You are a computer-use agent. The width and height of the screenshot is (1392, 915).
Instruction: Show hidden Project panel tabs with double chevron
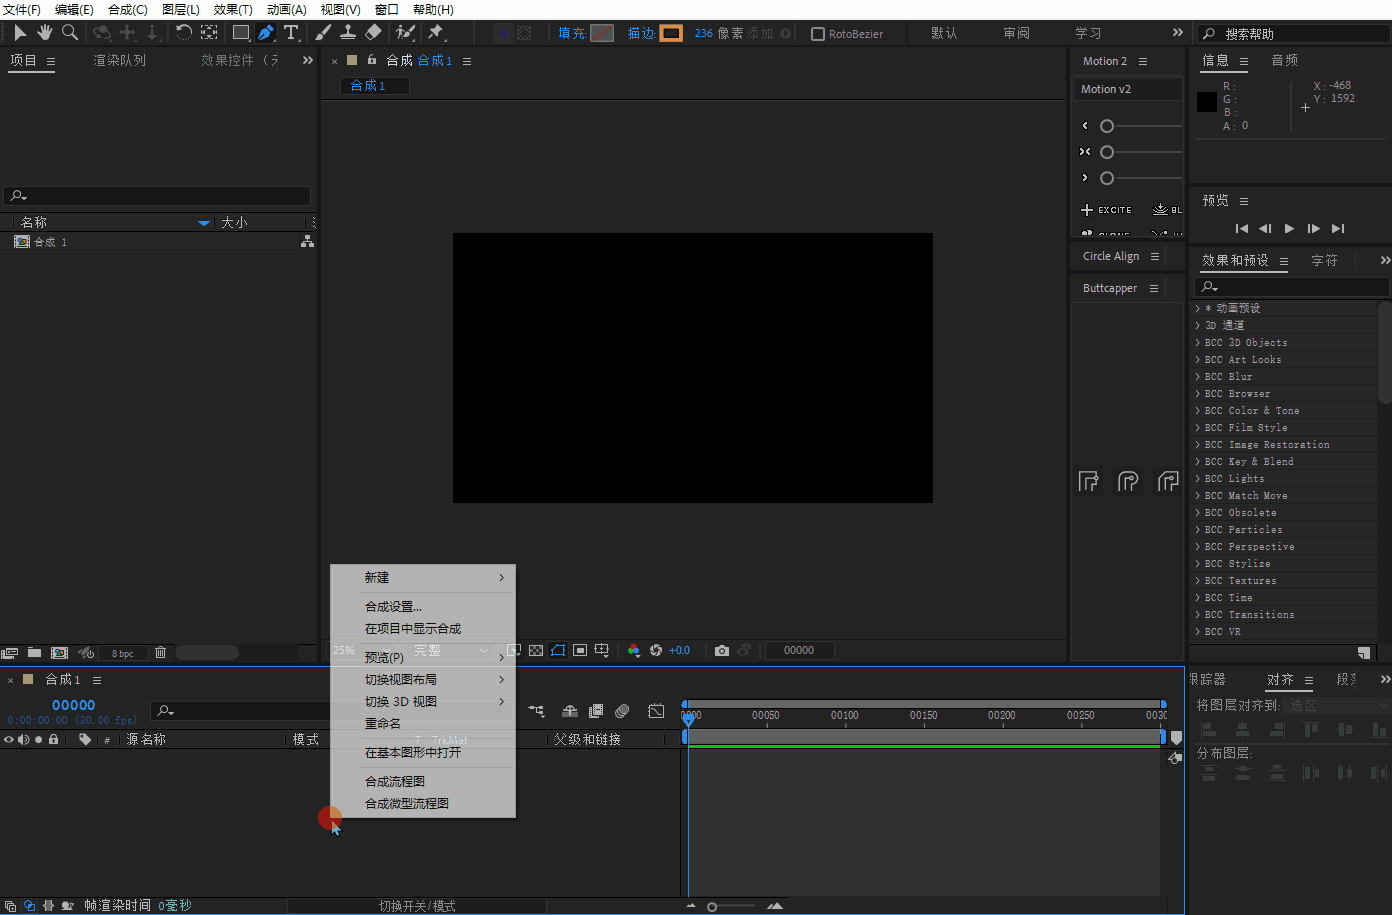pyautogui.click(x=307, y=60)
